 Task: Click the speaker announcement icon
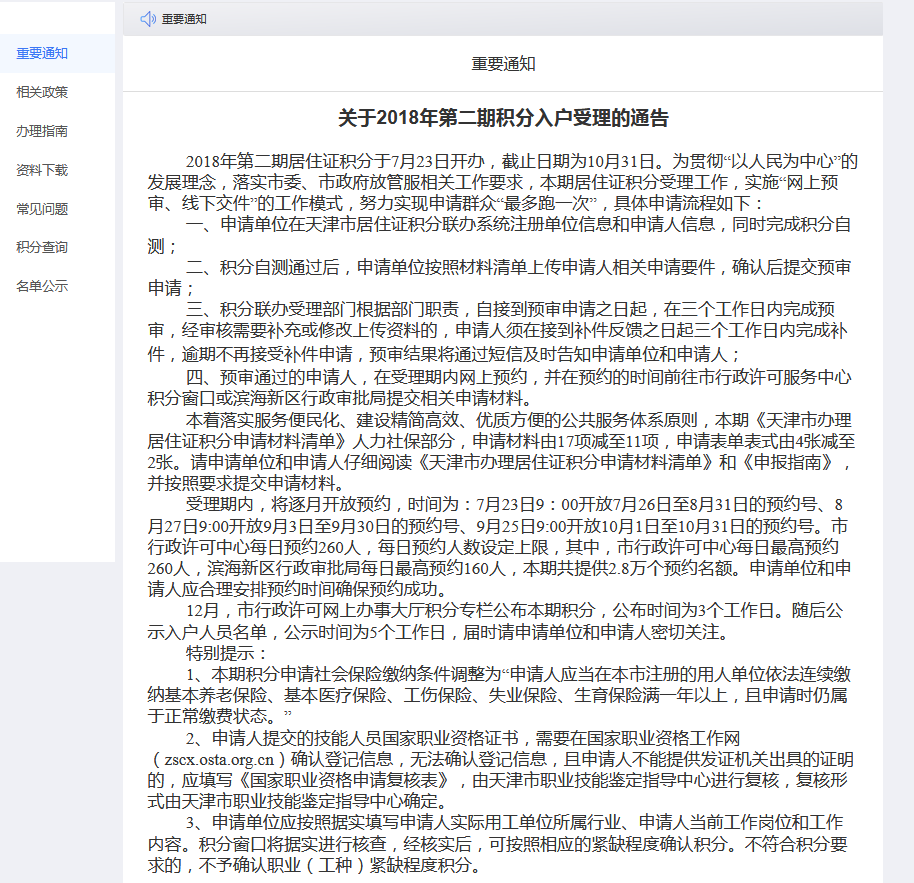click(x=148, y=19)
